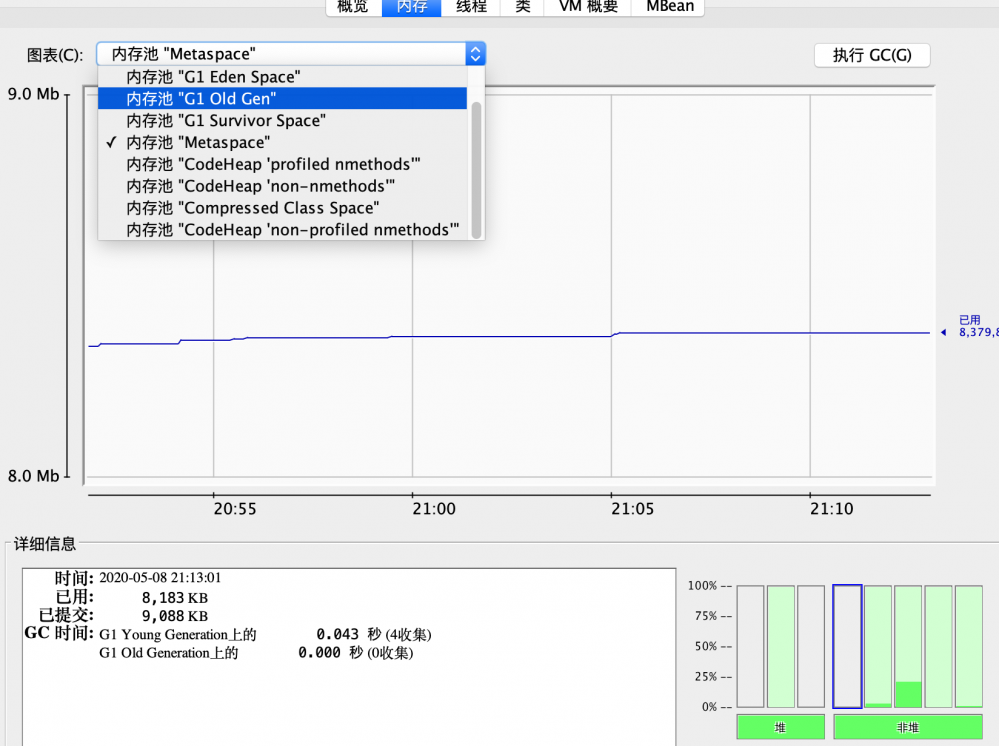
Task: Click the 8.0 Mb axis label
Action: [x=33, y=476]
